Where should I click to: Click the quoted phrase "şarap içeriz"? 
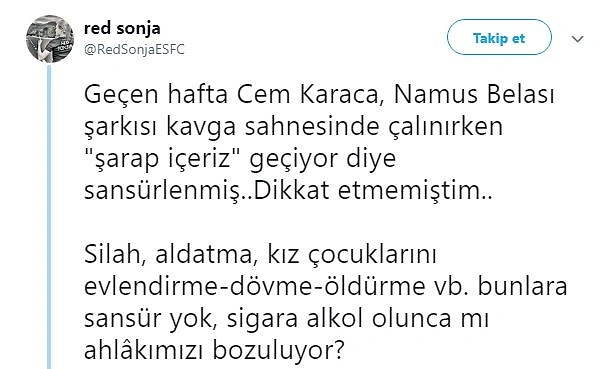pyautogui.click(x=162, y=159)
